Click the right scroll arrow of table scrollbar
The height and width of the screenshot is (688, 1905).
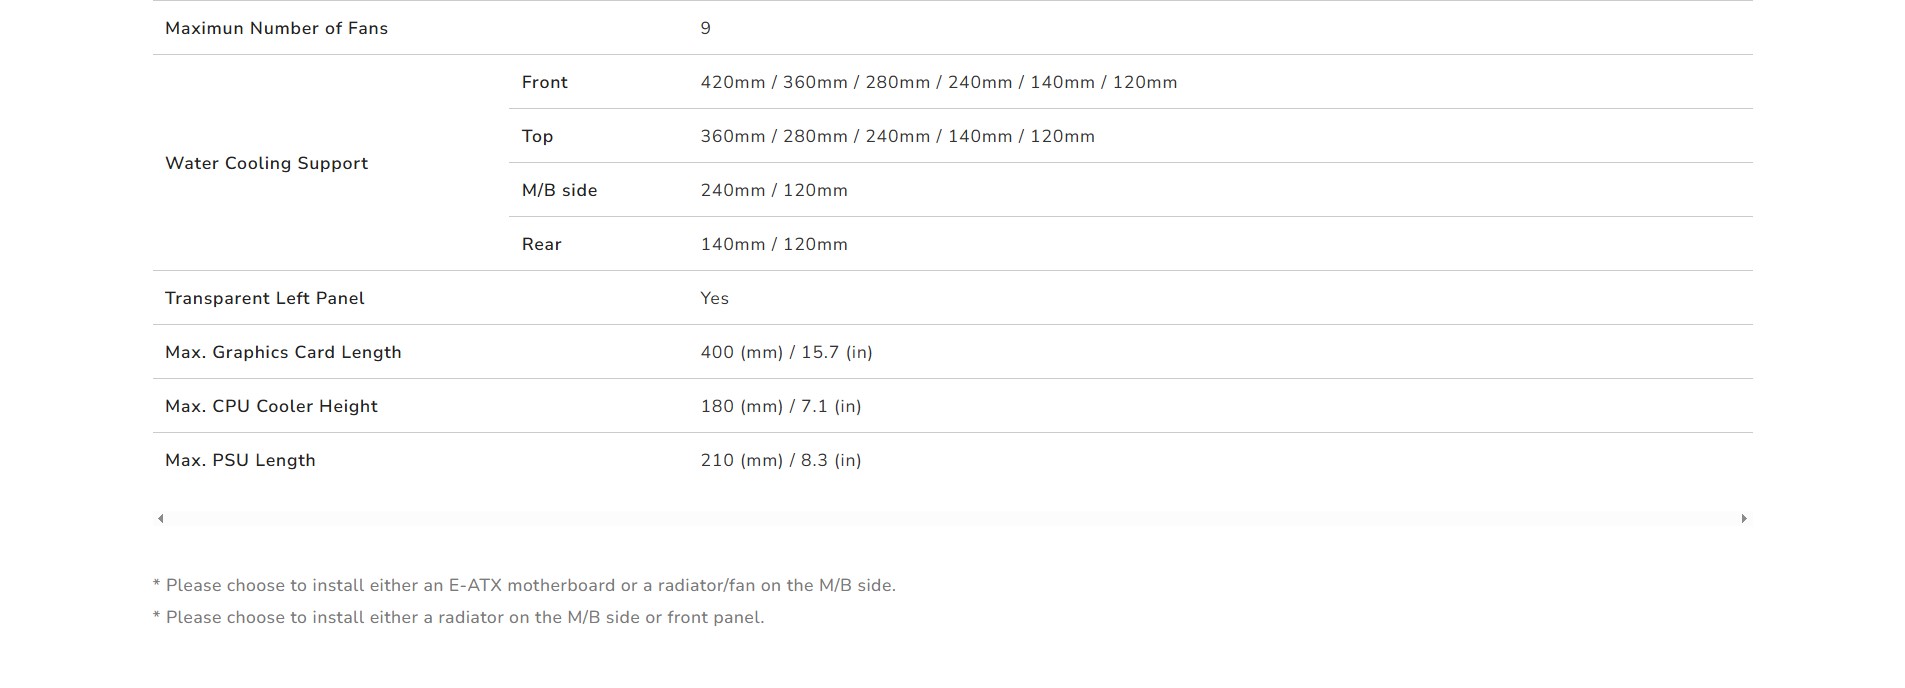click(x=1744, y=518)
